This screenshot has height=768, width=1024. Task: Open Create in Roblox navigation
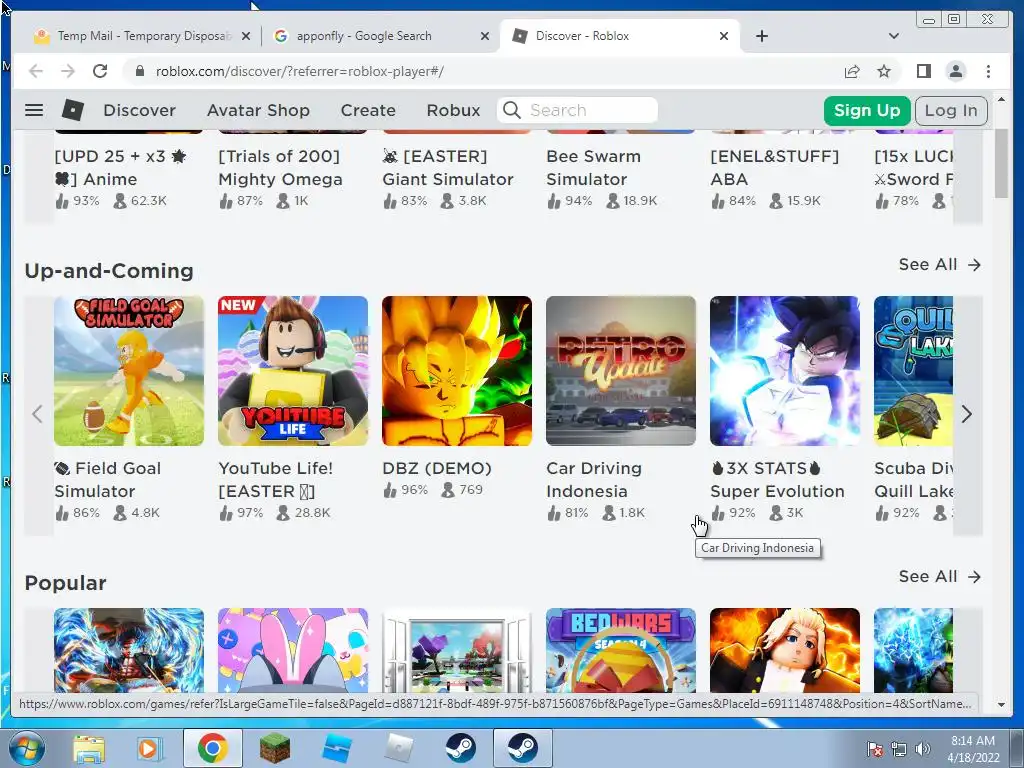pos(368,110)
